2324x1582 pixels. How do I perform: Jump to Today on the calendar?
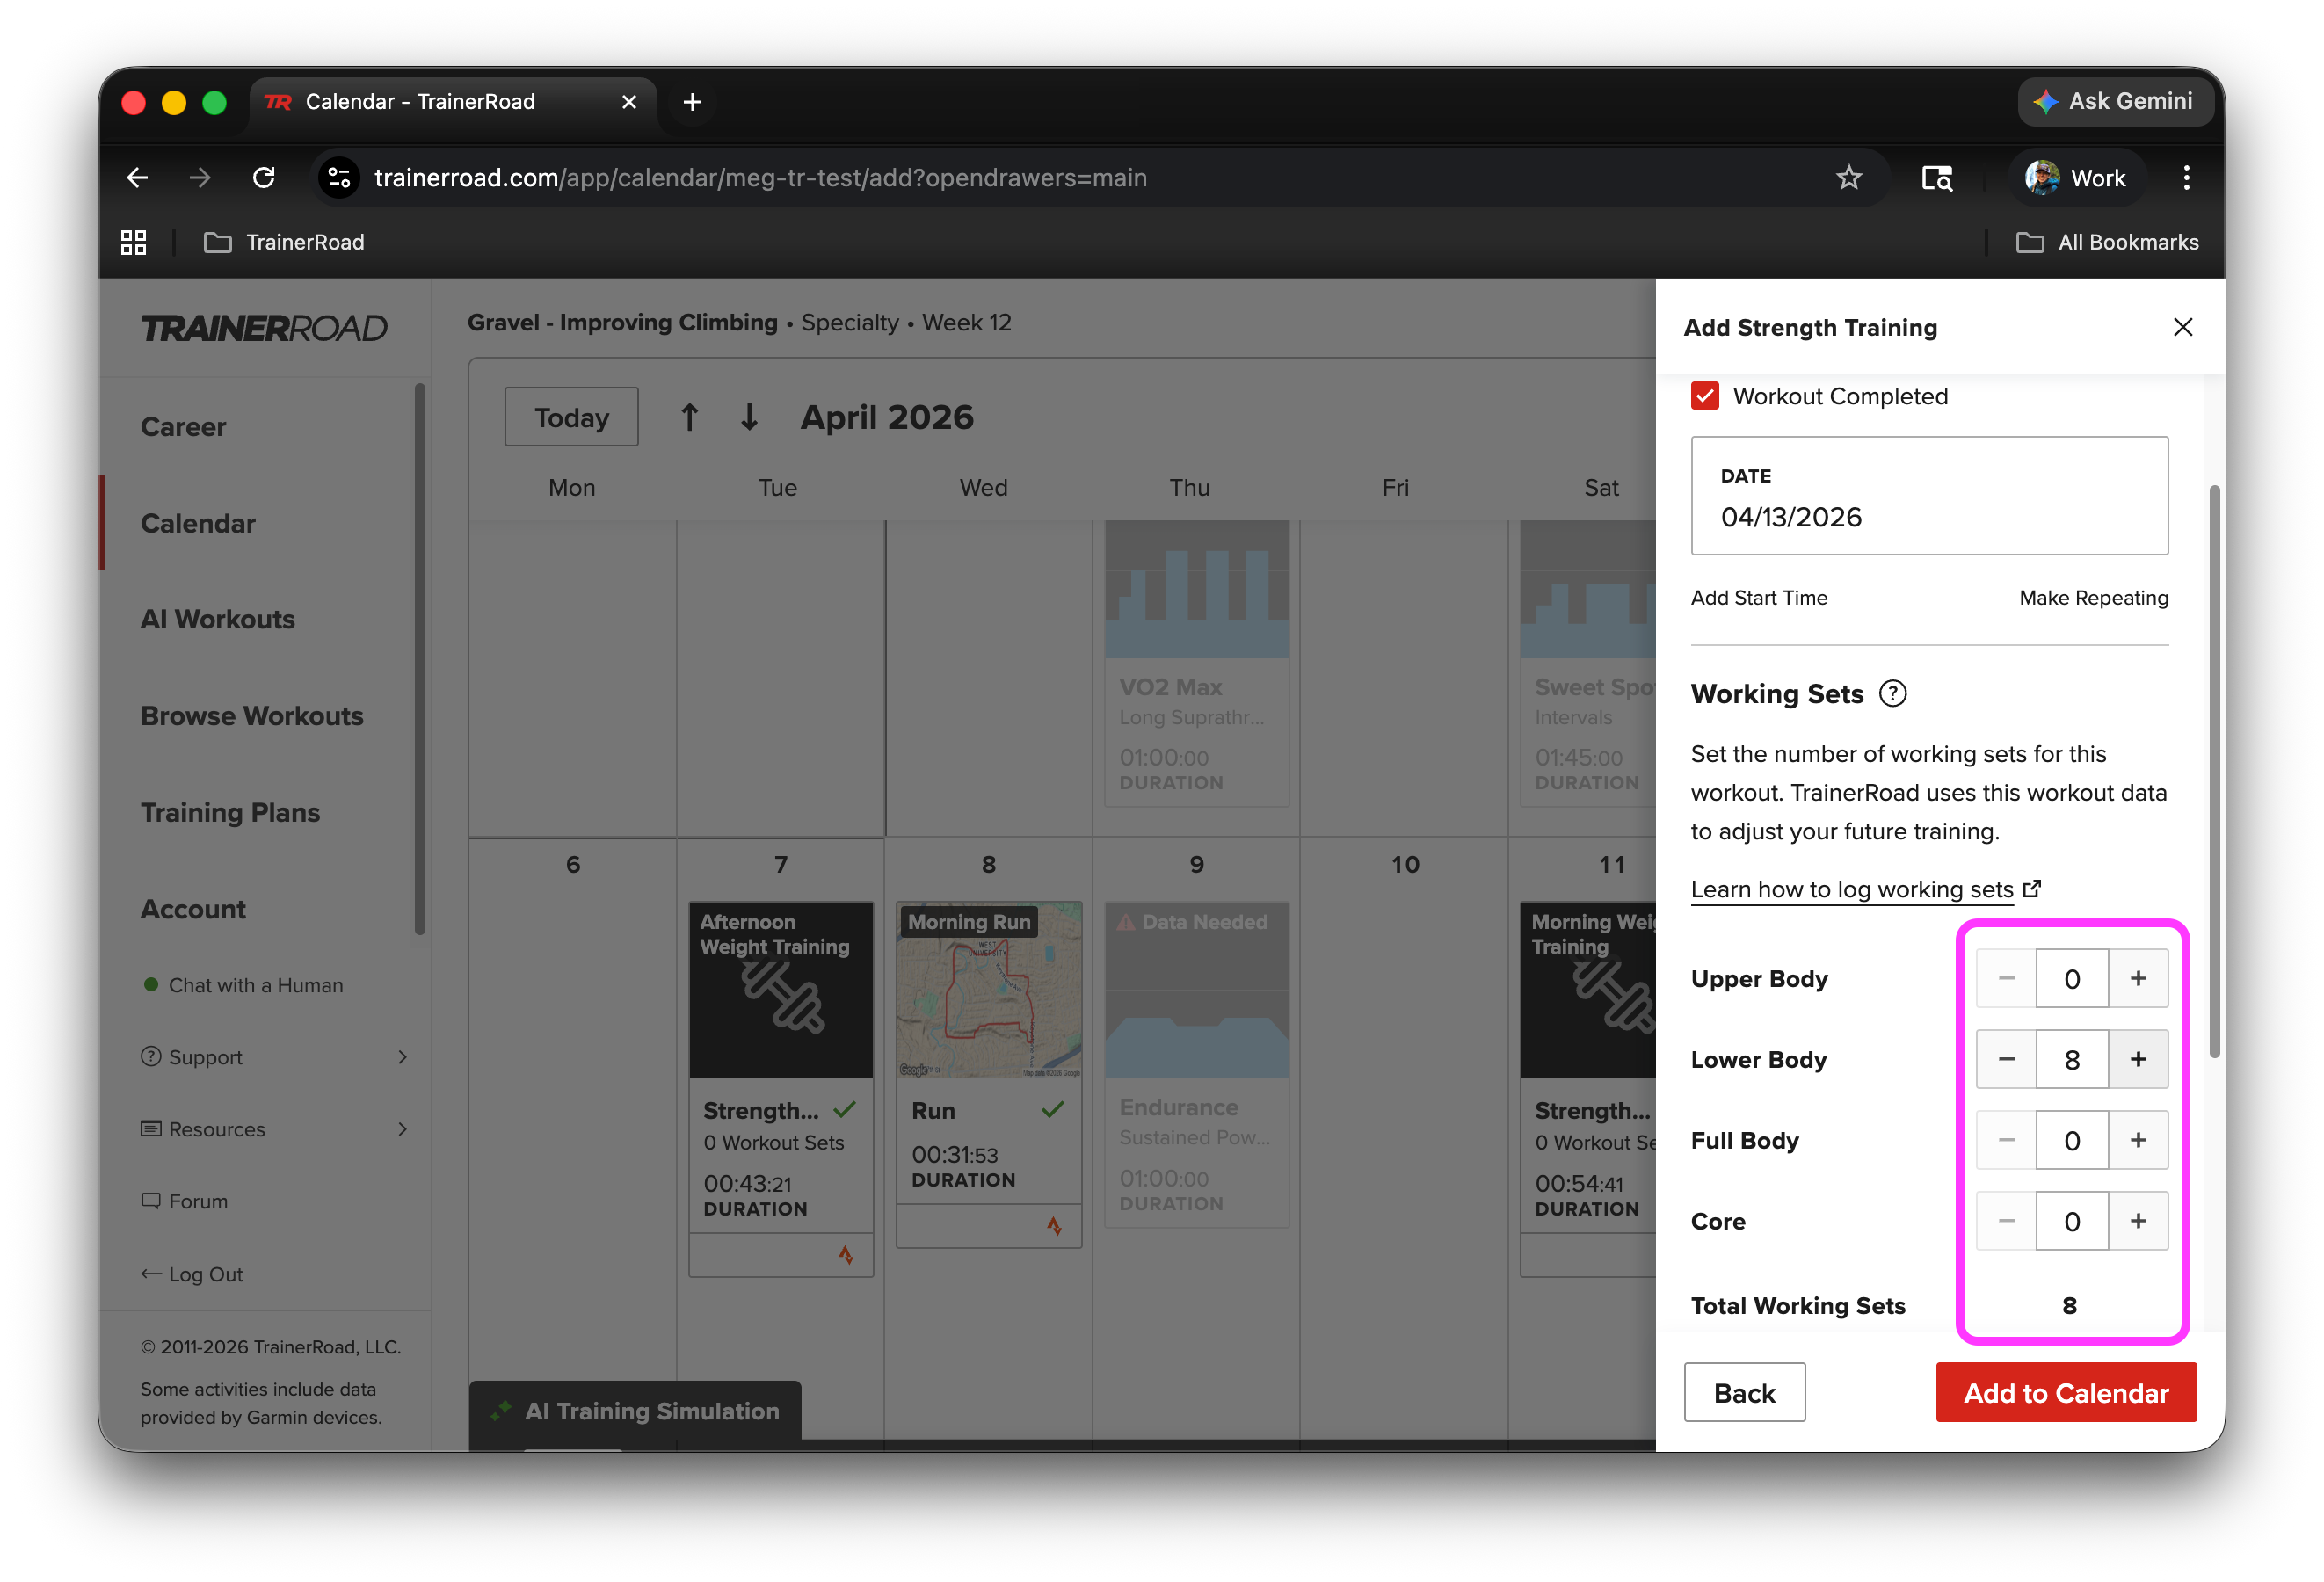pos(571,417)
